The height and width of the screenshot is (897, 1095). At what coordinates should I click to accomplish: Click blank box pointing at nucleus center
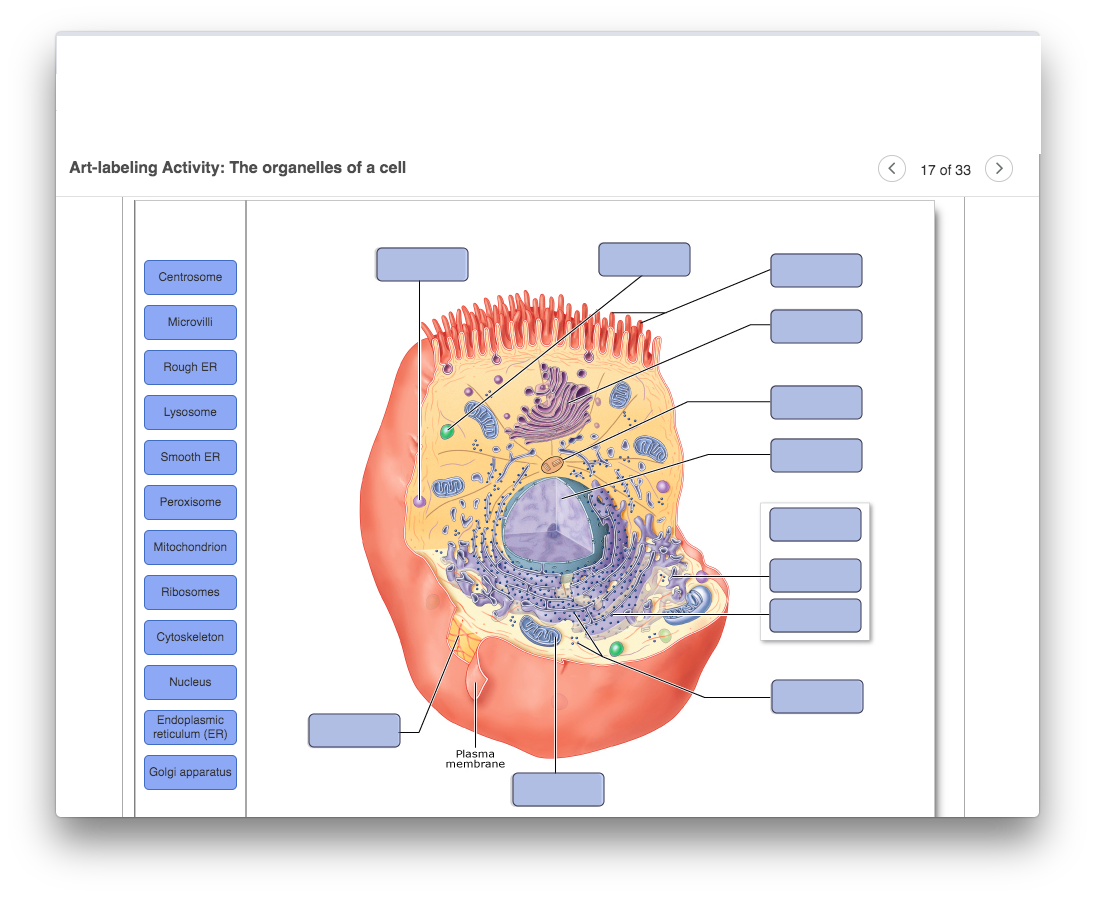[816, 455]
